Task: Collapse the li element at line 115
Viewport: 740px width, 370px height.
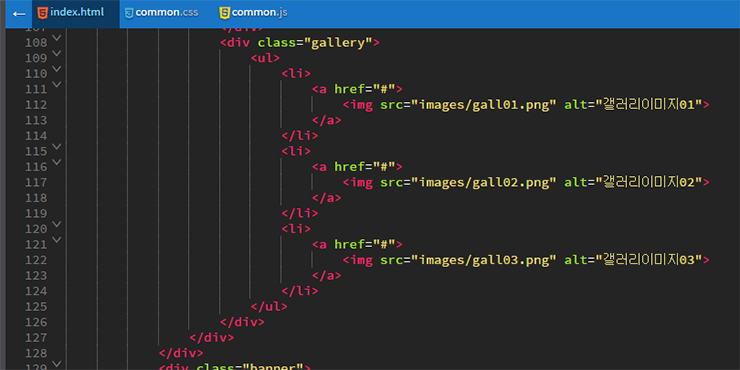Action: click(x=57, y=146)
